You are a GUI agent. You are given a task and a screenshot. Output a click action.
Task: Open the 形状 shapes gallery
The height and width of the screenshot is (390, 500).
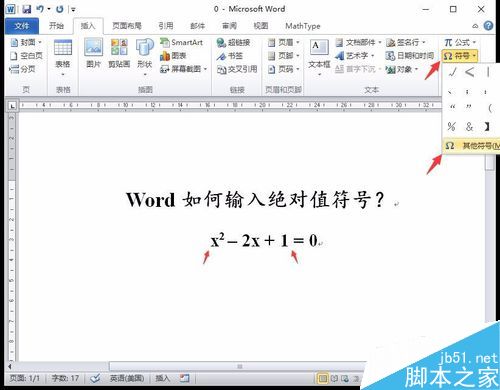145,57
